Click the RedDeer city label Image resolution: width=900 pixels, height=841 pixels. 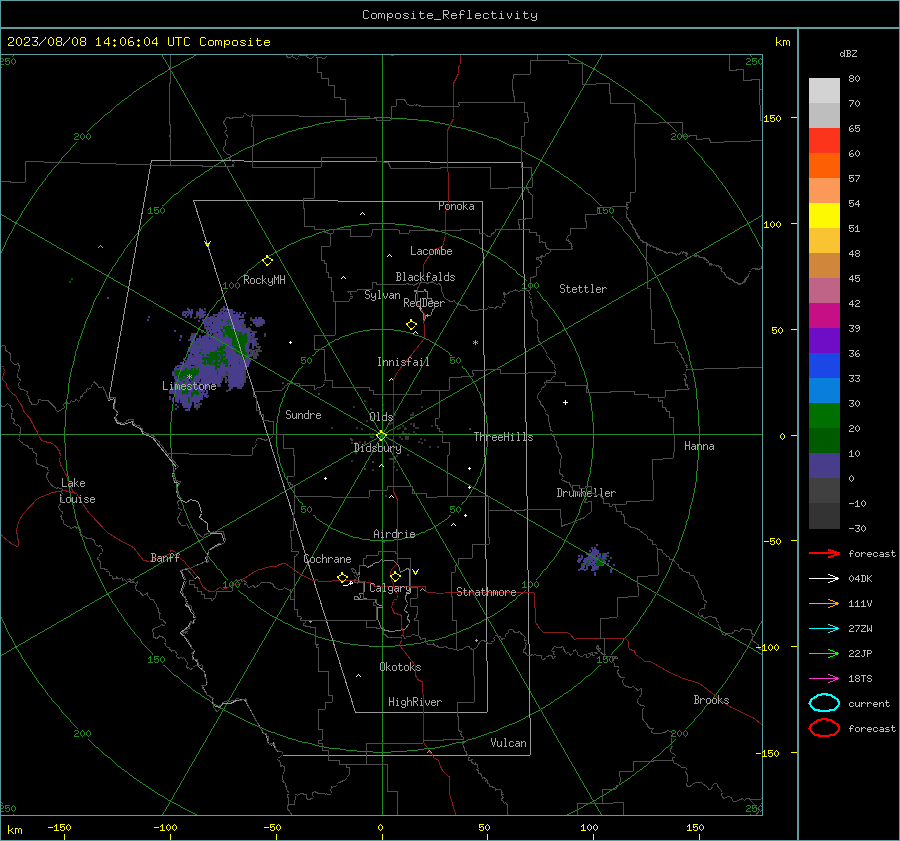(x=424, y=303)
